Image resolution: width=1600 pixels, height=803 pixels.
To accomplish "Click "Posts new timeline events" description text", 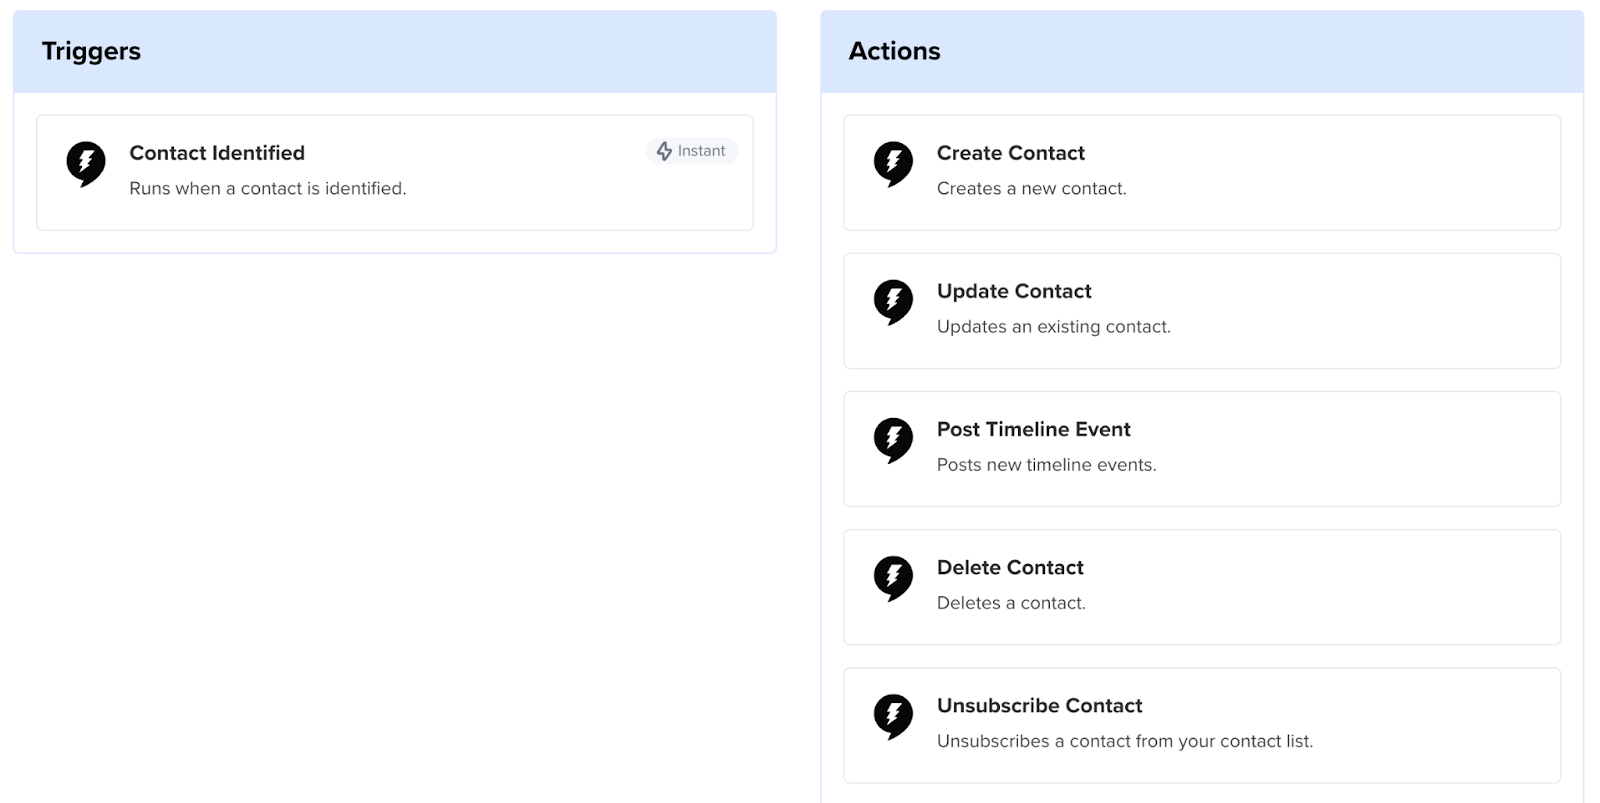I will click(1046, 464).
